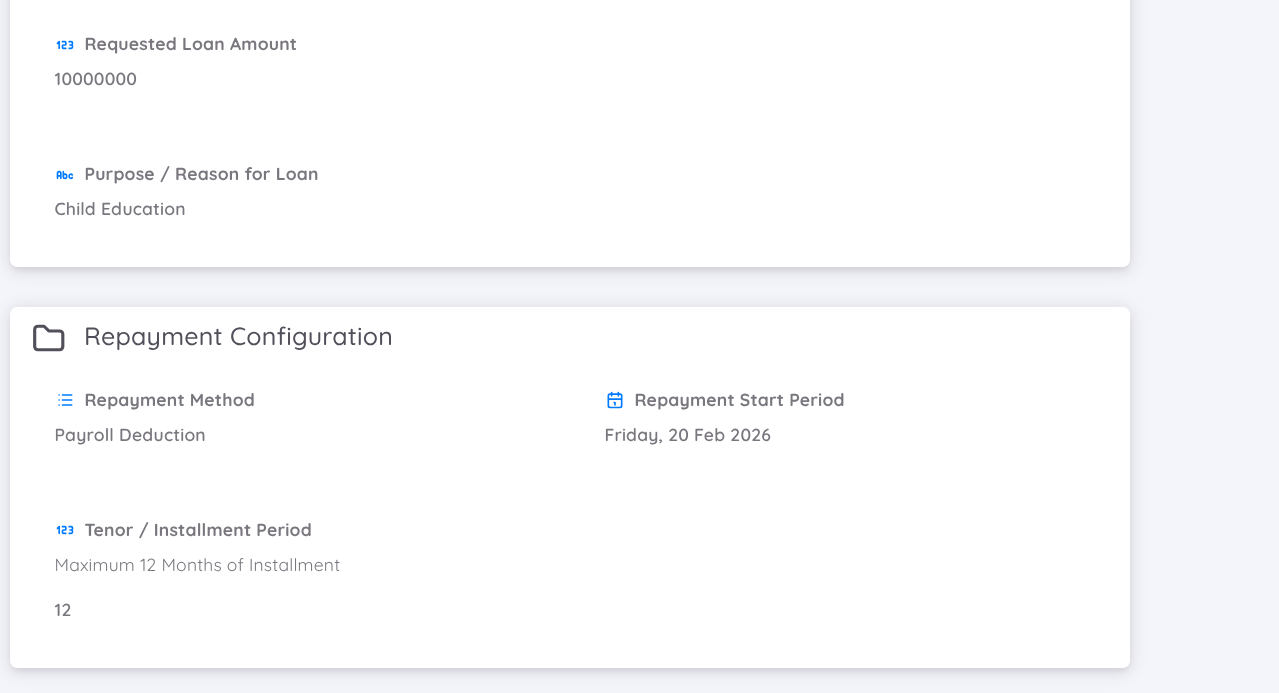Click the list icon beside Repayment Method
Screen dimensions: 1279x693
pos(65,400)
